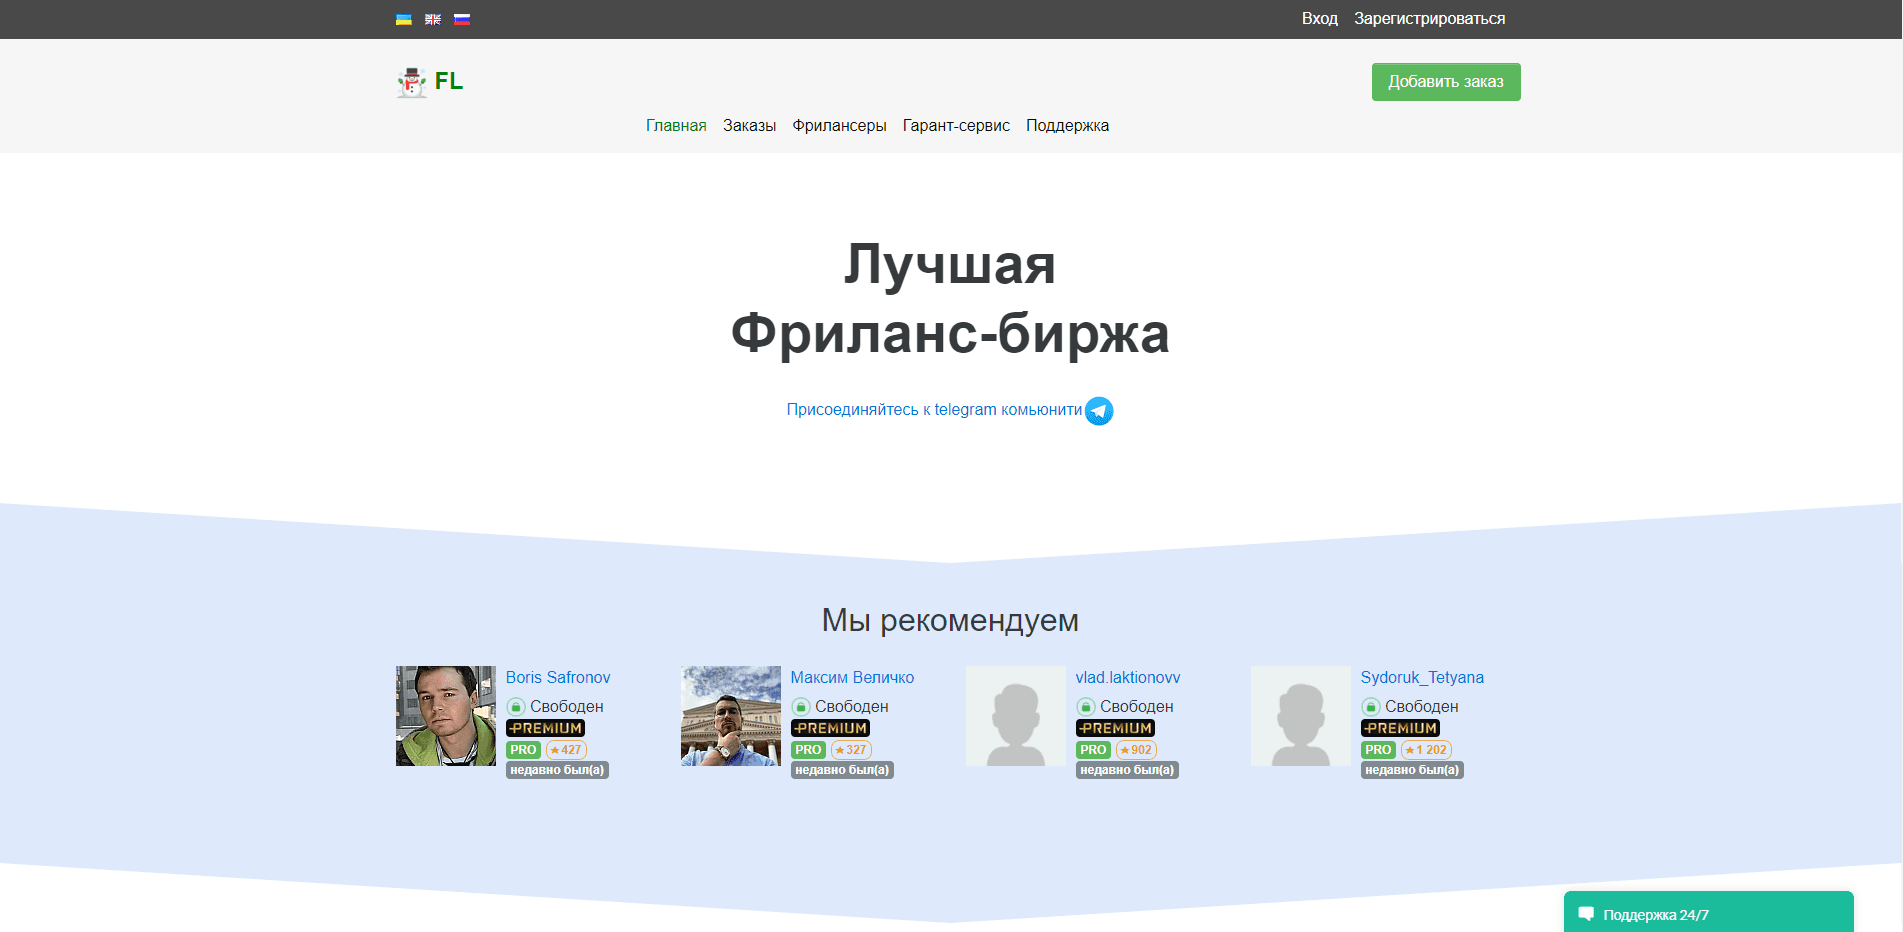Open Telegram via the blue Telegram icon
Viewport: 1903px width, 932px height.
point(1097,410)
